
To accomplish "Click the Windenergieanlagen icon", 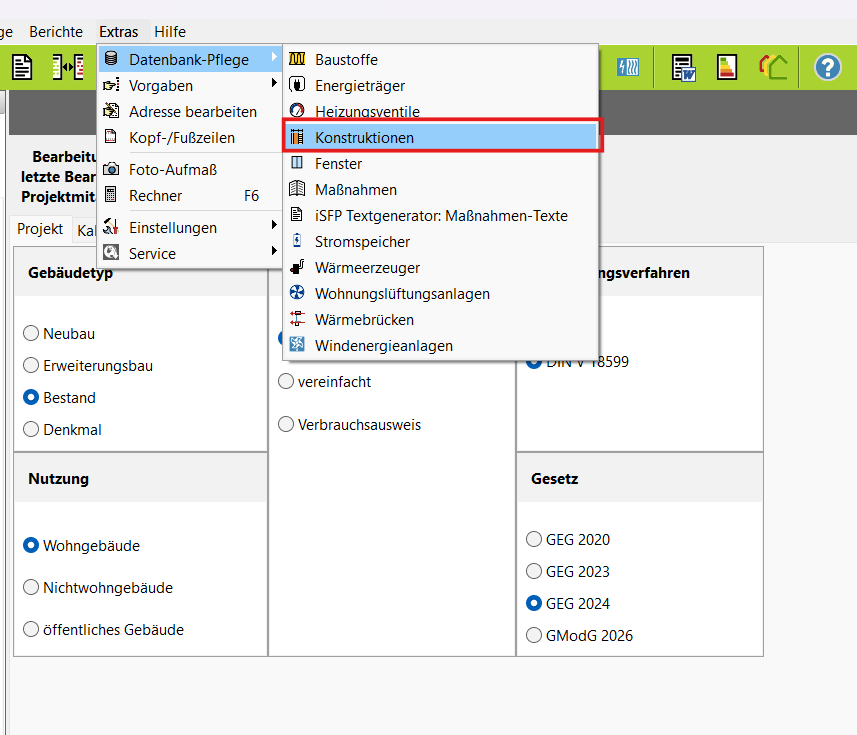I will click(x=297, y=344).
